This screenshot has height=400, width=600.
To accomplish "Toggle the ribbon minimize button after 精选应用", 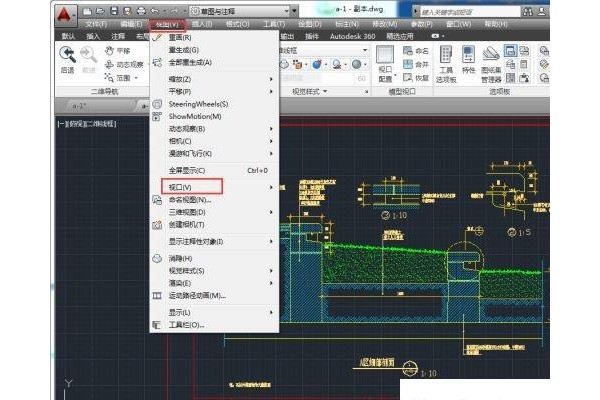I will coord(435,36).
